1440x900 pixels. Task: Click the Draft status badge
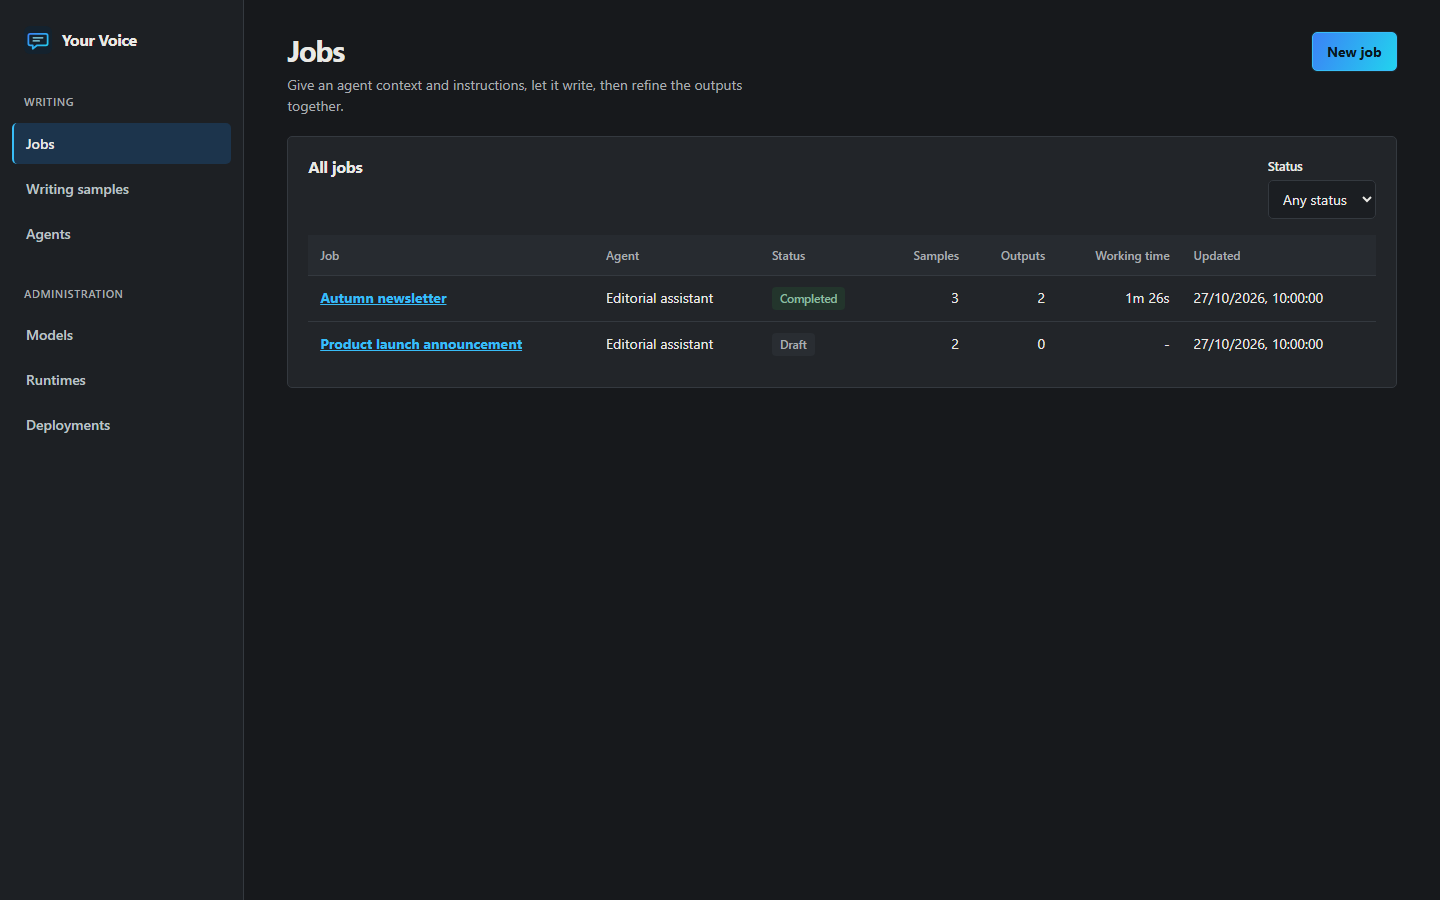793,345
